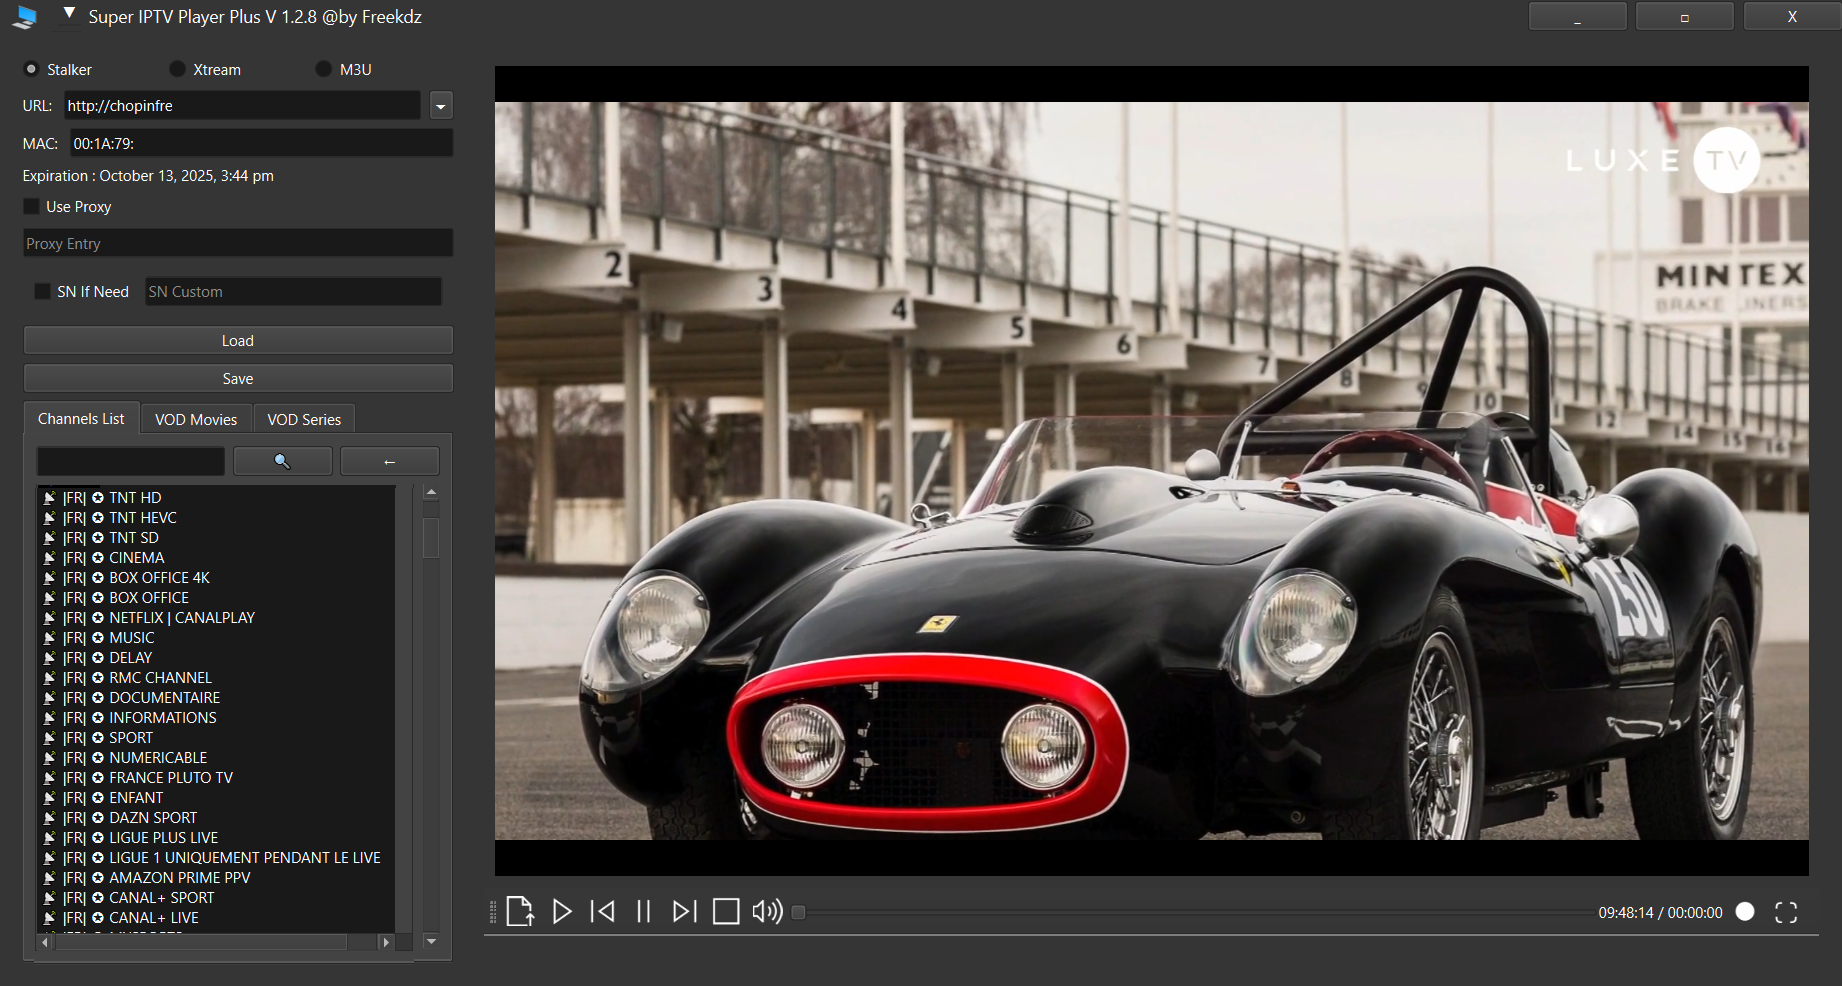Open LIGUE 1 UNIQUEMENT PENDANT LE LIVE

coord(244,857)
